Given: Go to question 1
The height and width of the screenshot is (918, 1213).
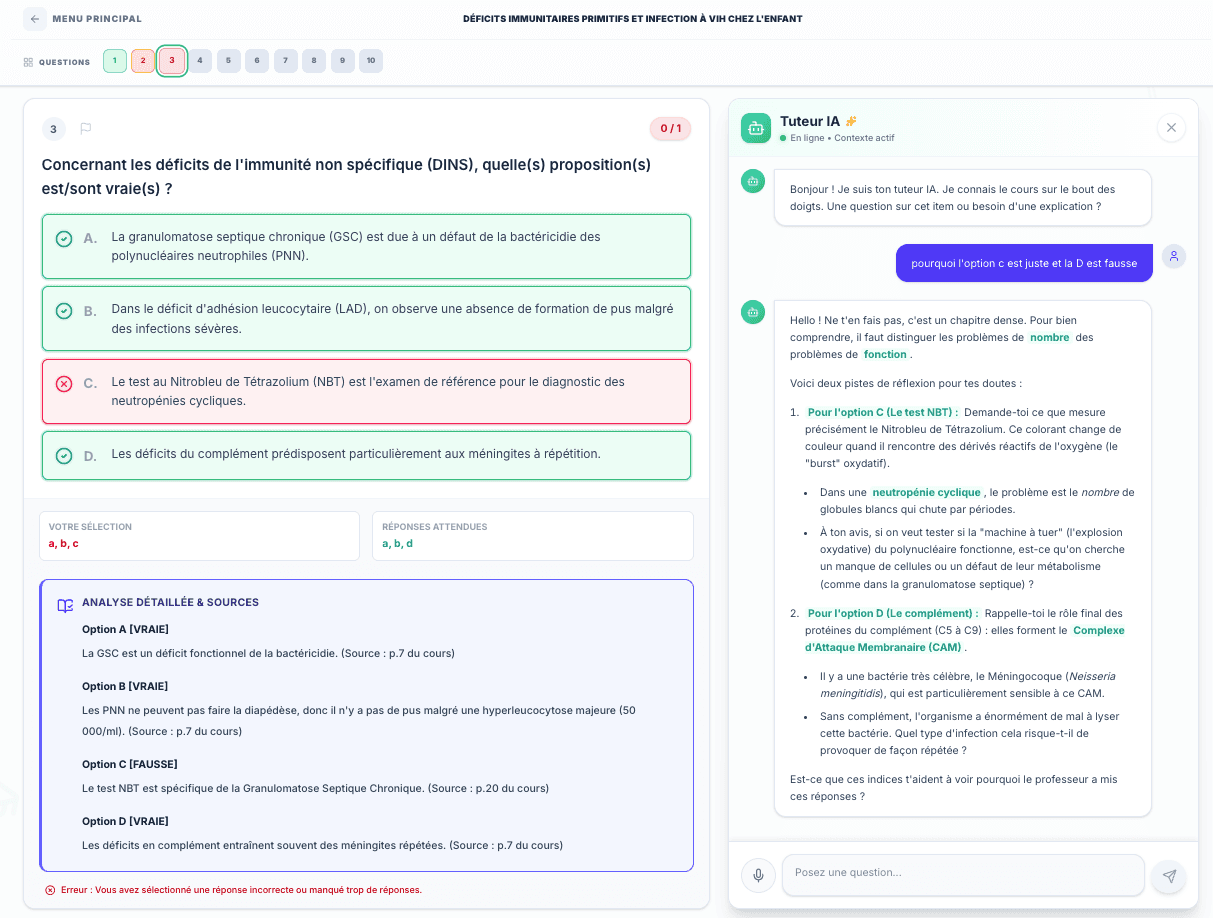Looking at the screenshot, I should point(115,61).
